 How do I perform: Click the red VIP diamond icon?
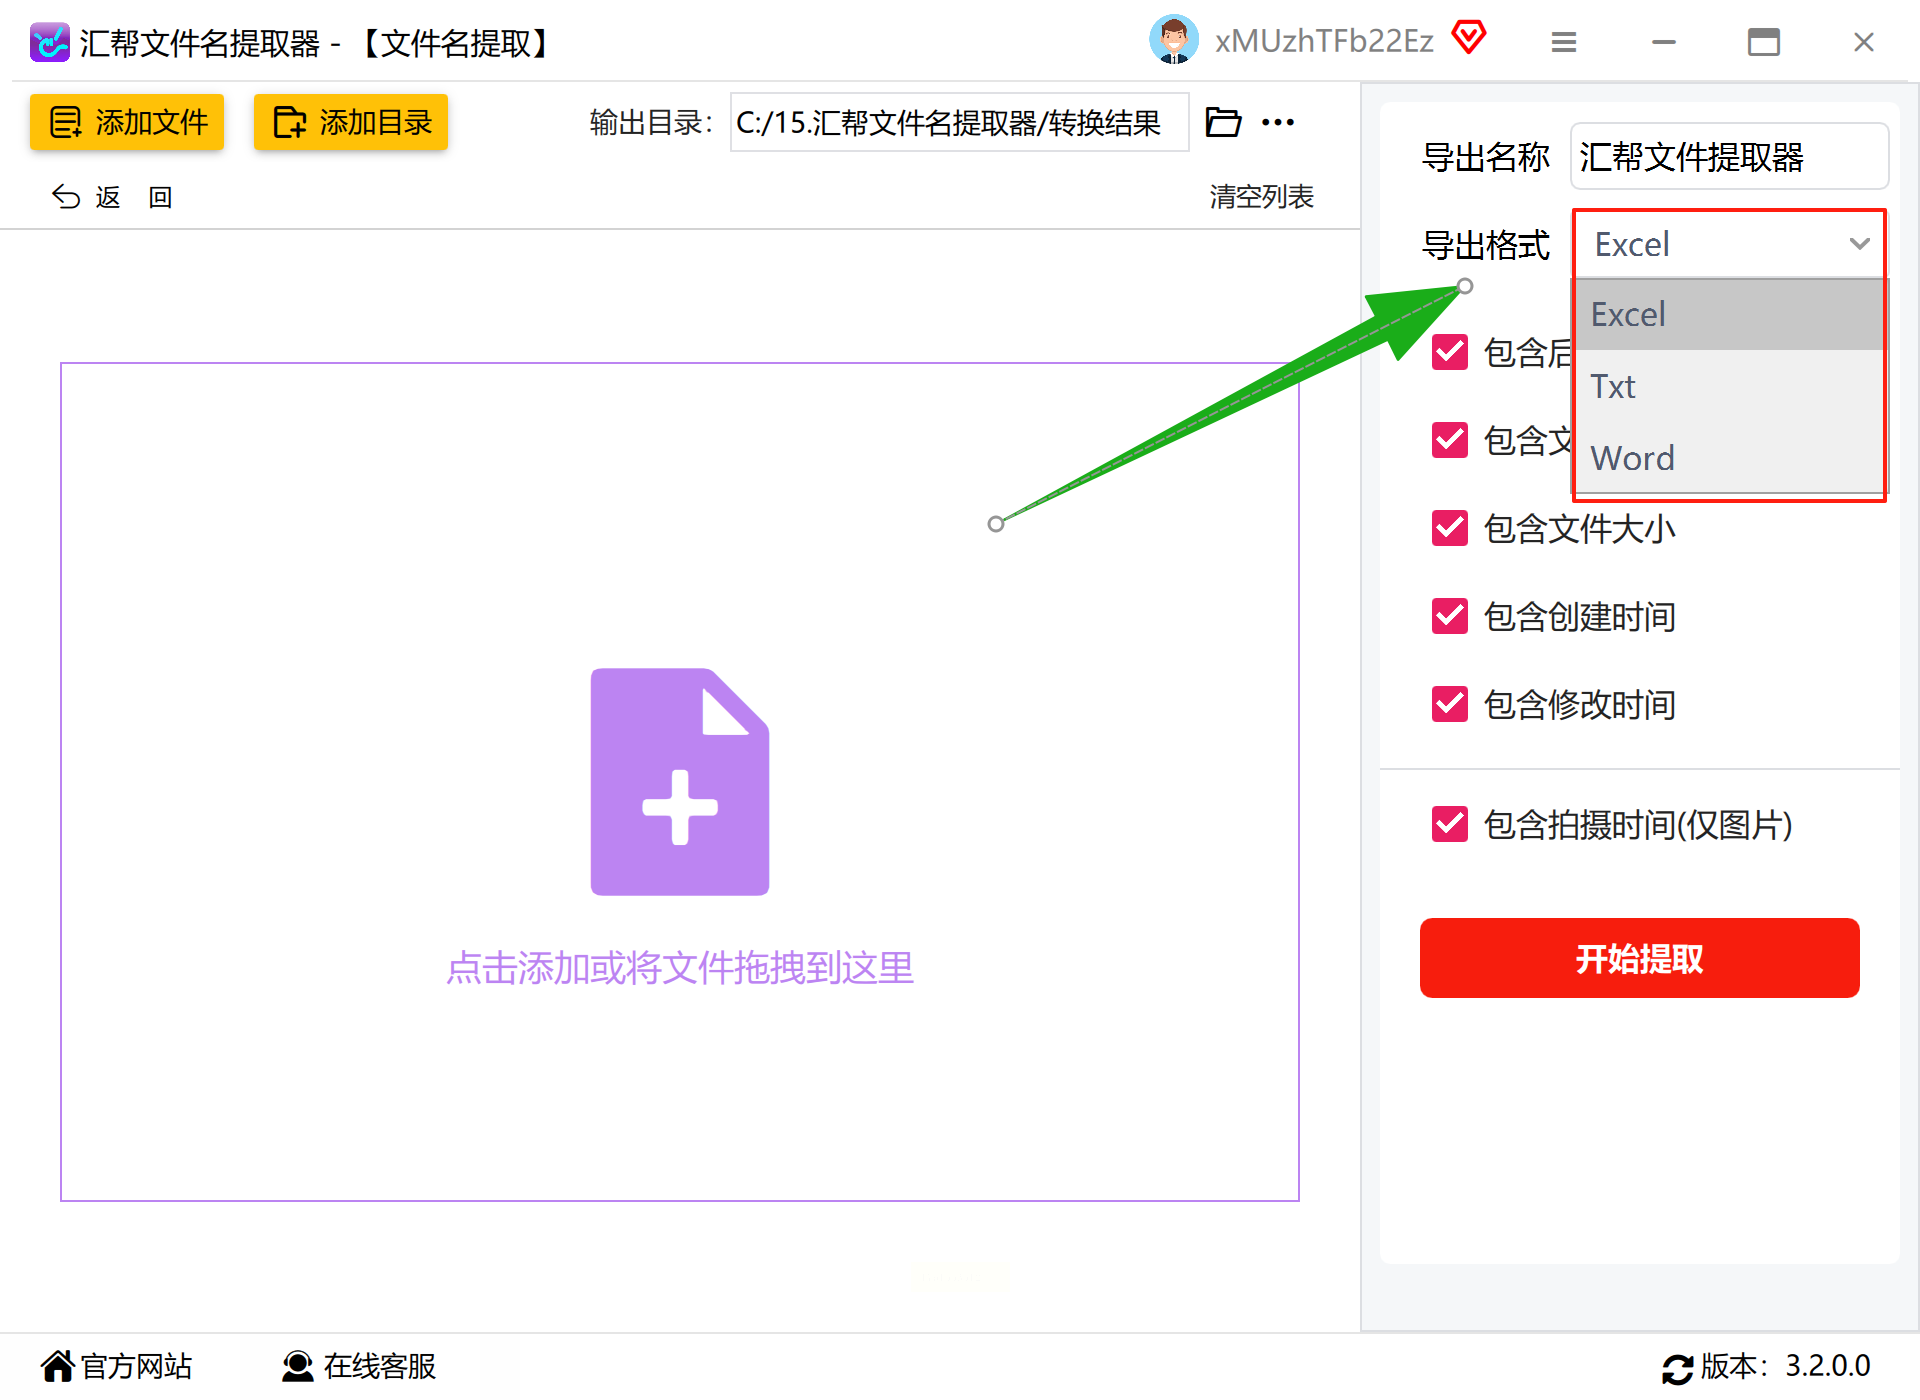[1468, 39]
